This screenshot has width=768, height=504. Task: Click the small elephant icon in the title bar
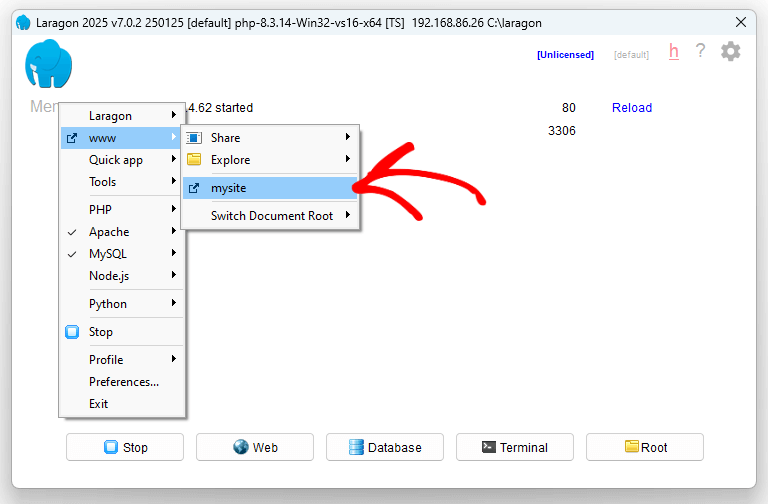(x=23, y=23)
